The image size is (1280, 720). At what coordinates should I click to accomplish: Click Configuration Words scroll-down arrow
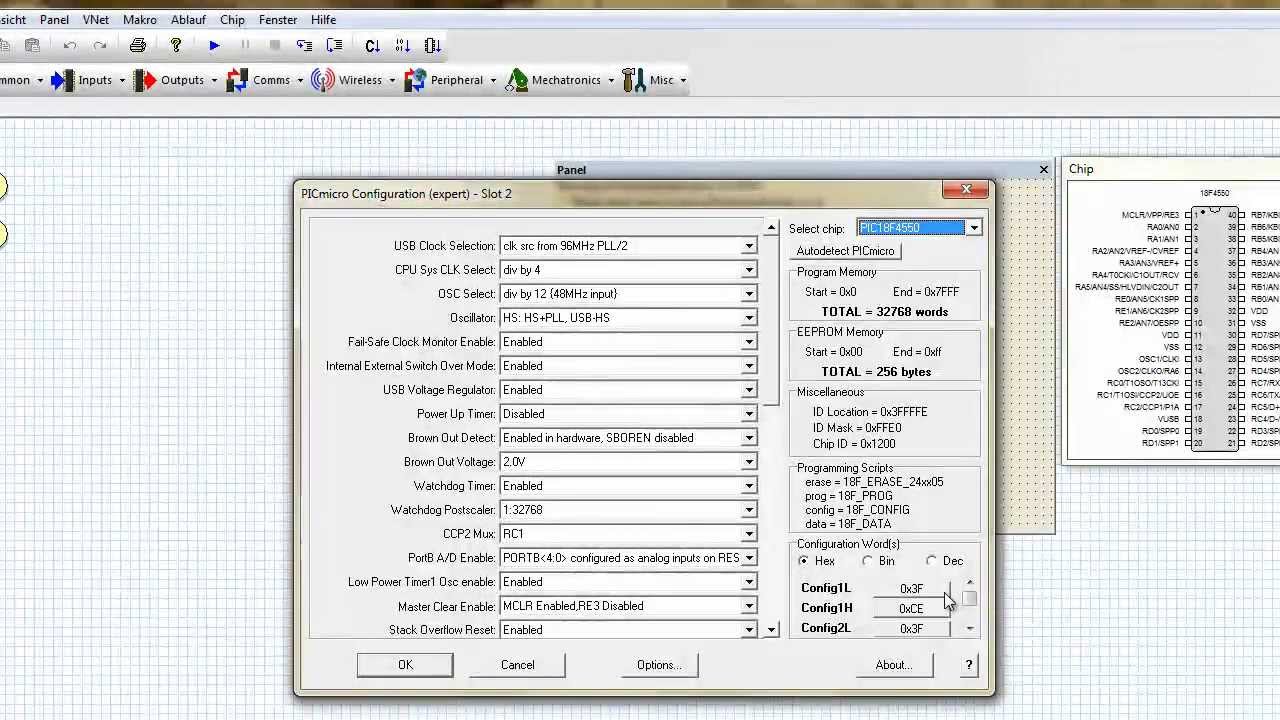point(970,629)
